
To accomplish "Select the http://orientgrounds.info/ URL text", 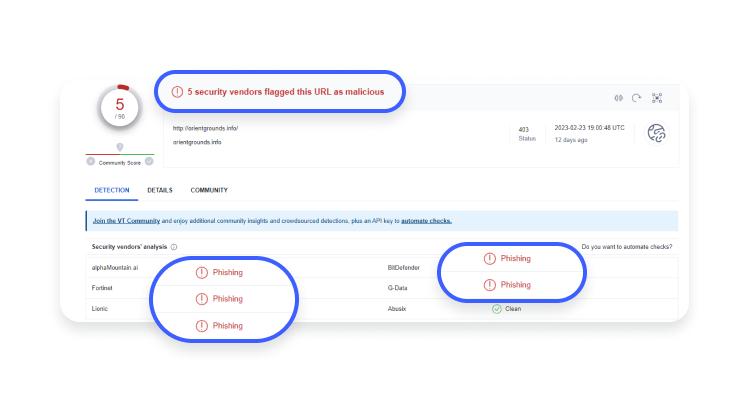I will pos(206,128).
